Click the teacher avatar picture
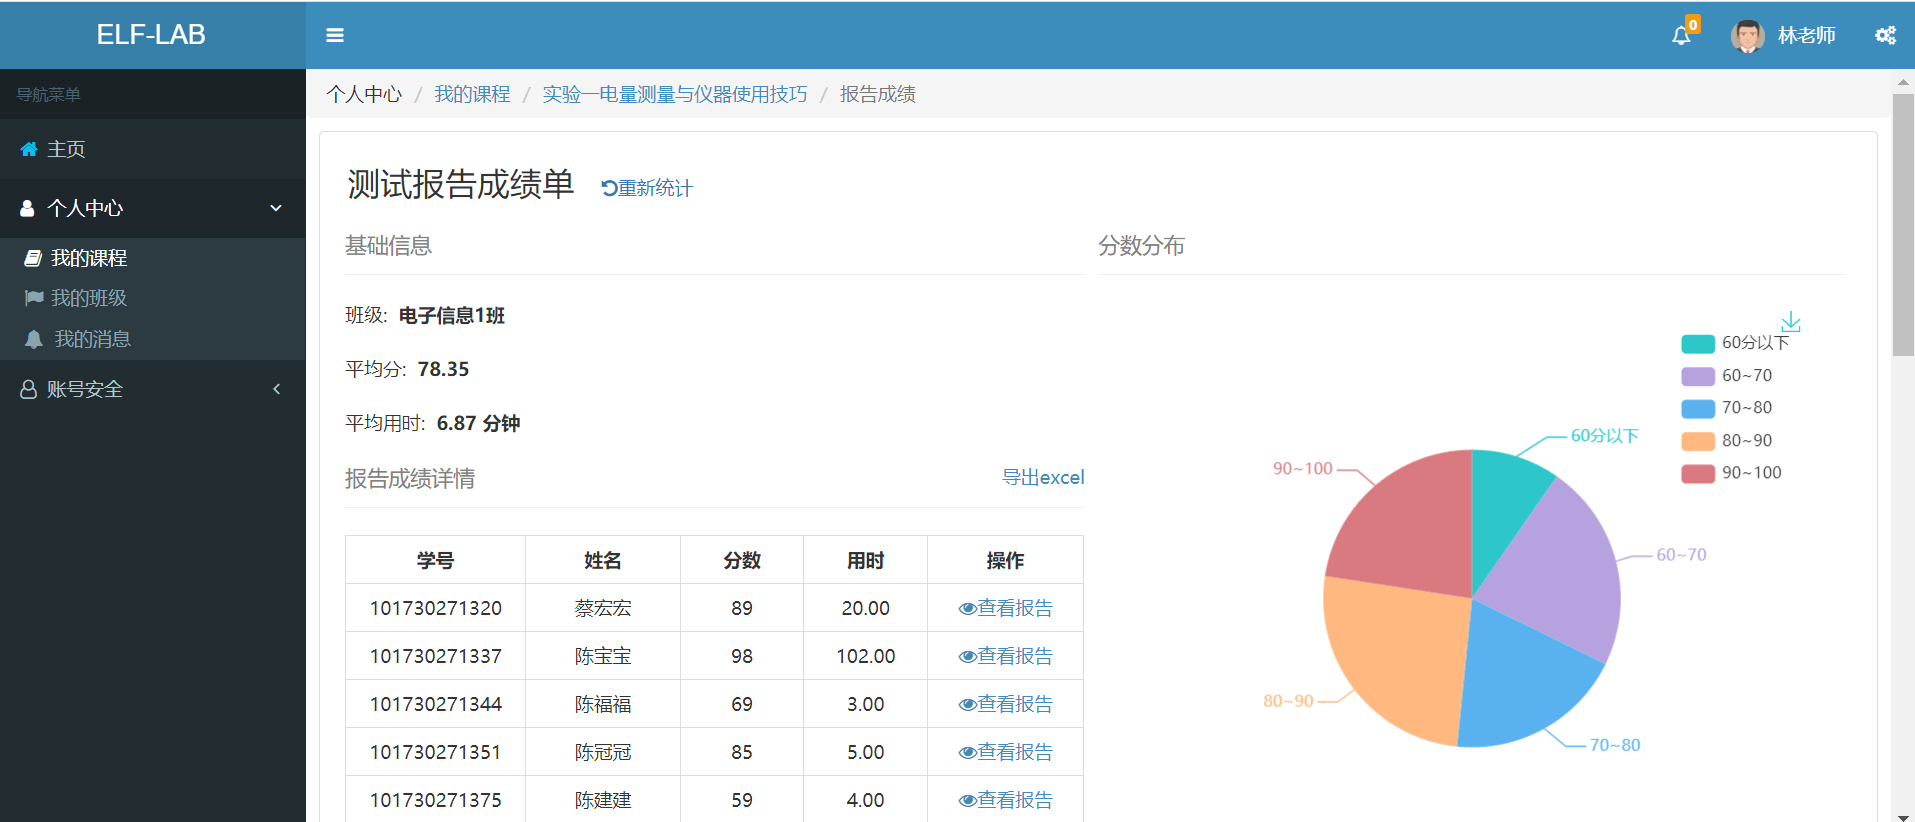 pyautogui.click(x=1747, y=36)
